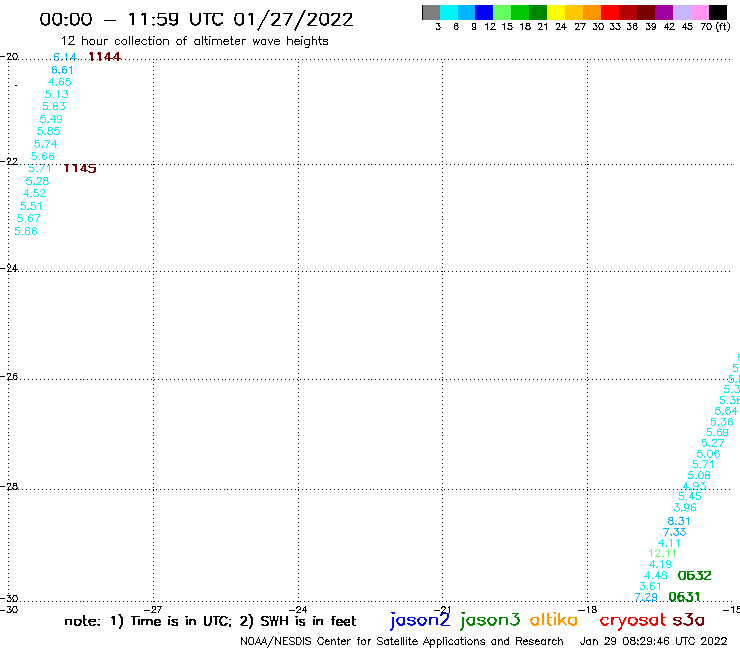Click the Jan 29 08:29:46 UTC timestamp
Screen dimensions: 740x650
653,641
